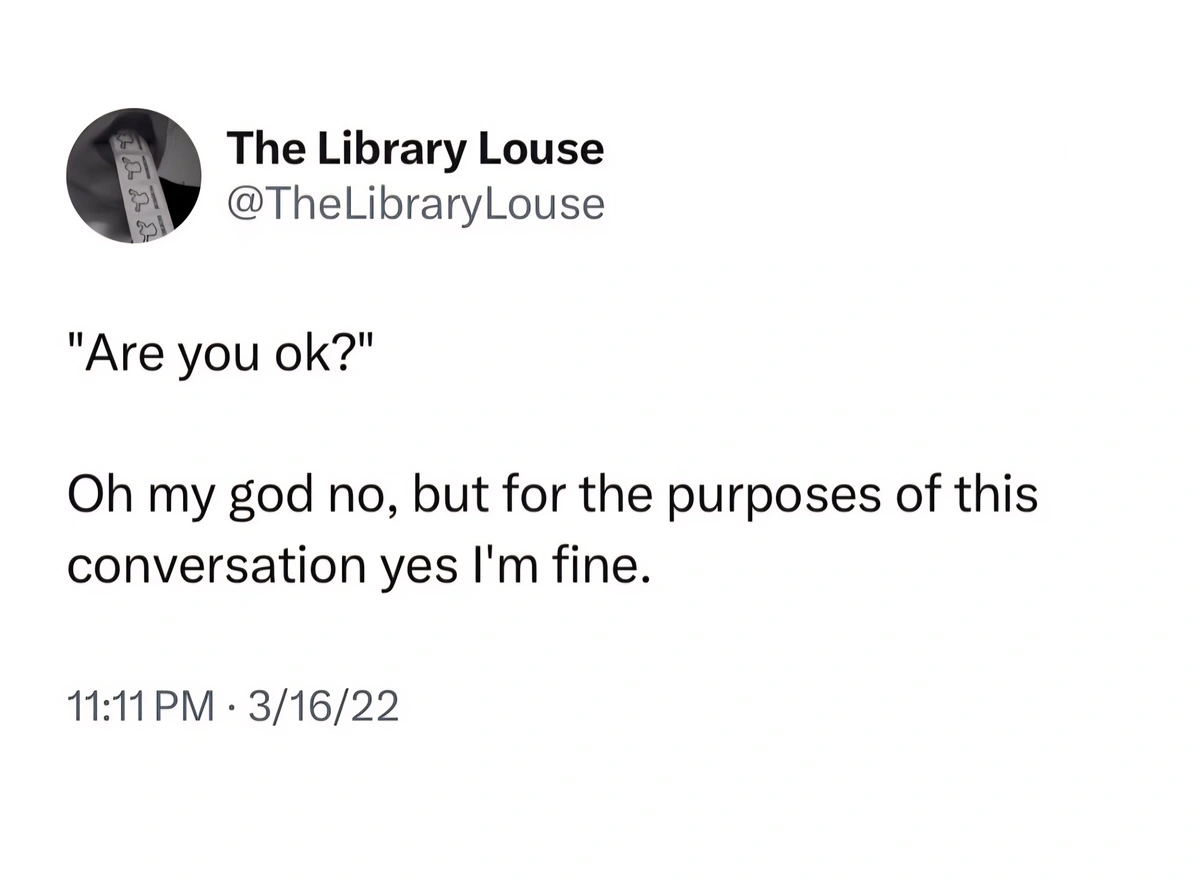Click the "@" symbol in the handle
Viewport: 1200px width, 883px height.
(x=247, y=204)
